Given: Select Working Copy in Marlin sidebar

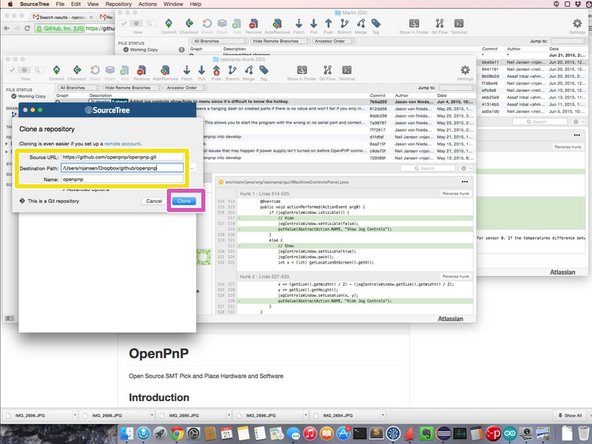Looking at the screenshot, I should (x=141, y=49).
